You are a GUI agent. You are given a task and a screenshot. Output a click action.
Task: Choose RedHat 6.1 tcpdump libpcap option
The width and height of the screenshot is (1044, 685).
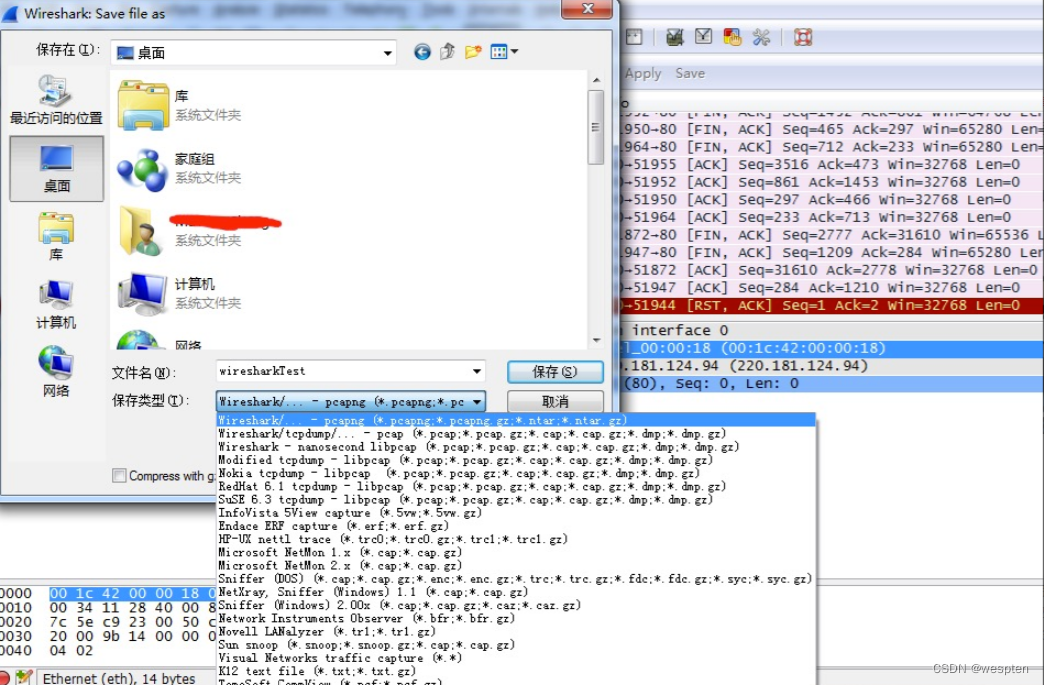516,487
